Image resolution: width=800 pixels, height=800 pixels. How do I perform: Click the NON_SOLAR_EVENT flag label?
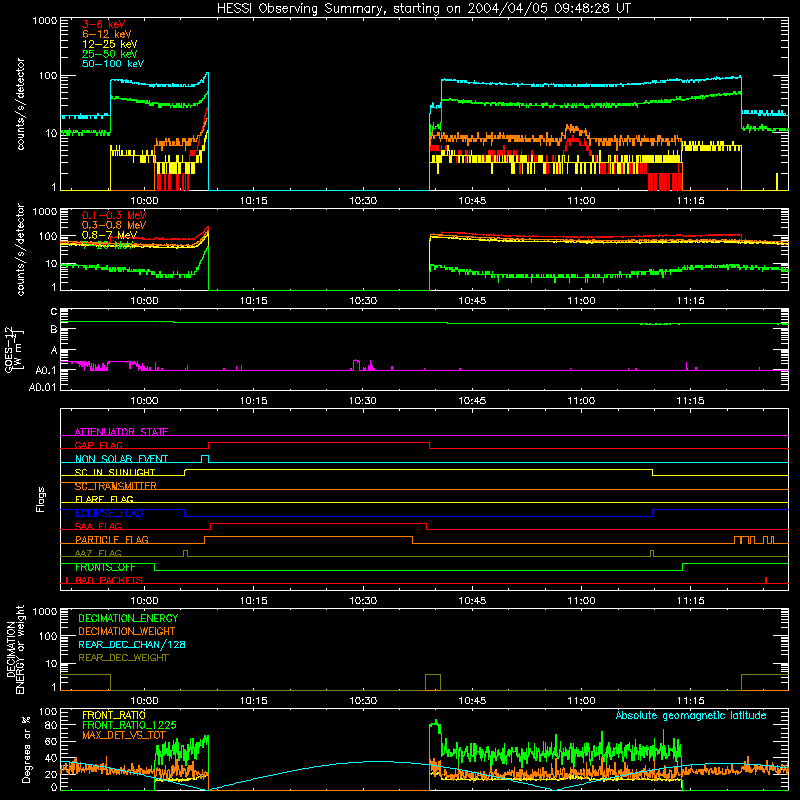point(121,459)
